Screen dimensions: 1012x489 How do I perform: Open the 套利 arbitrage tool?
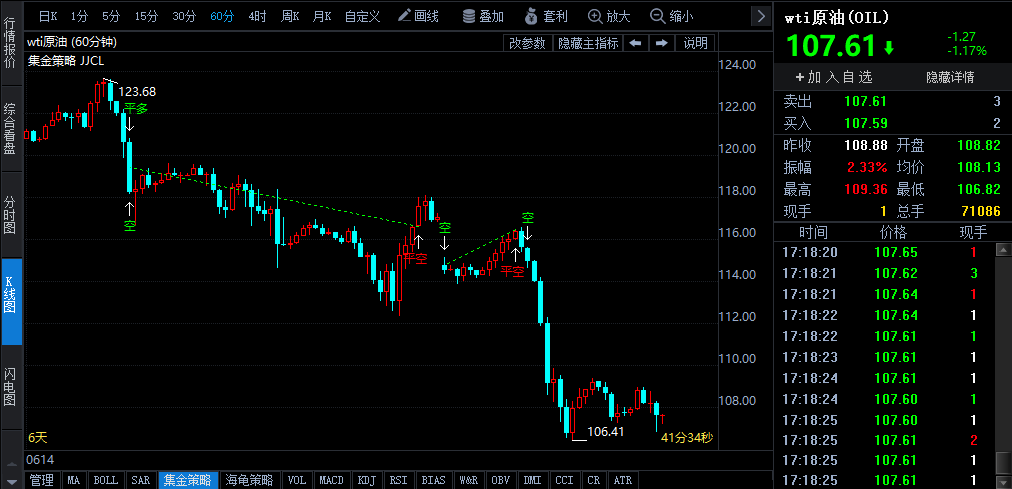click(x=545, y=16)
